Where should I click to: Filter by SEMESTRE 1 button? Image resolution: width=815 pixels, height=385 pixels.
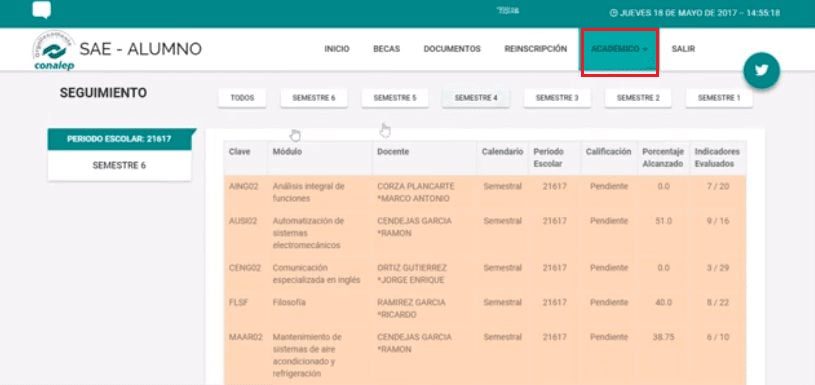pyautogui.click(x=719, y=98)
